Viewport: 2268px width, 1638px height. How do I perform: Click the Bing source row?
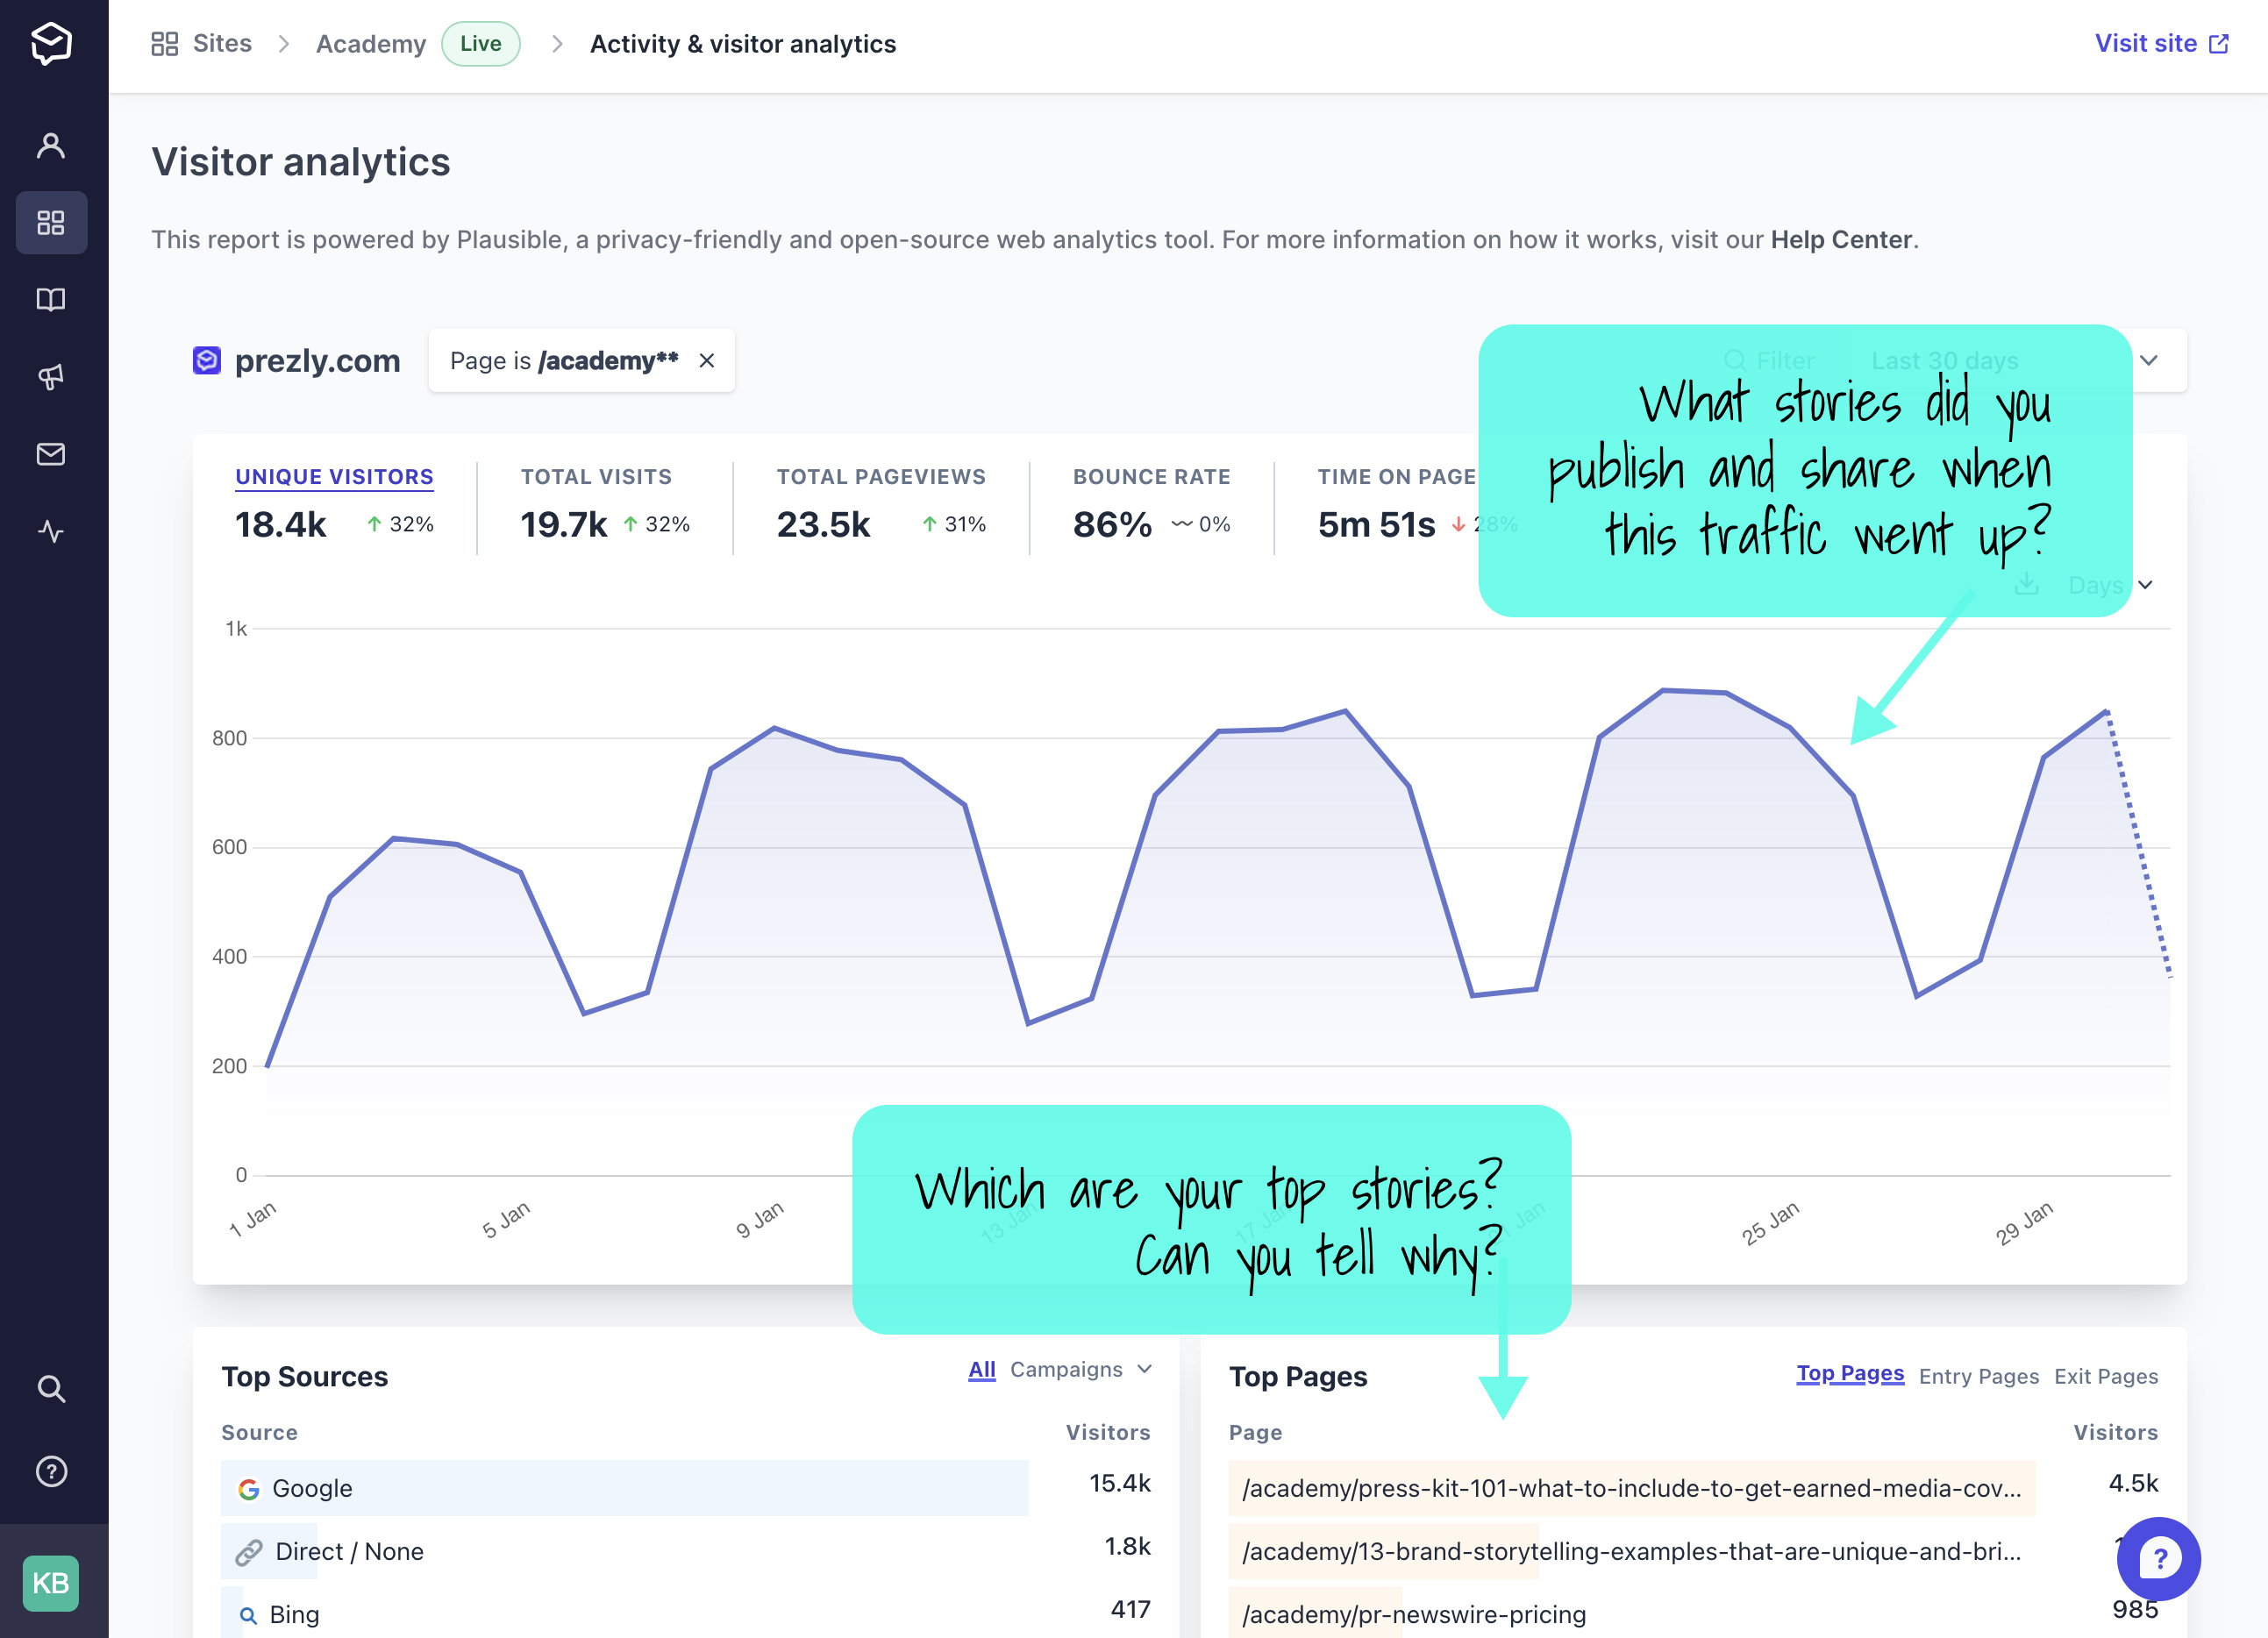(686, 1613)
